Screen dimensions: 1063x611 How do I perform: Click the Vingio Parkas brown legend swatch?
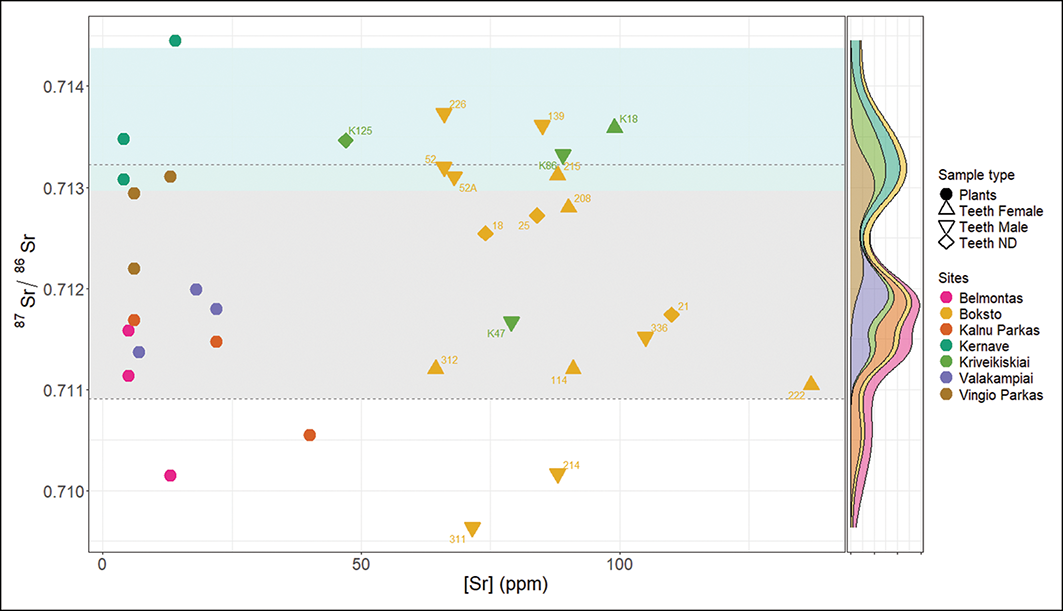tap(946, 395)
